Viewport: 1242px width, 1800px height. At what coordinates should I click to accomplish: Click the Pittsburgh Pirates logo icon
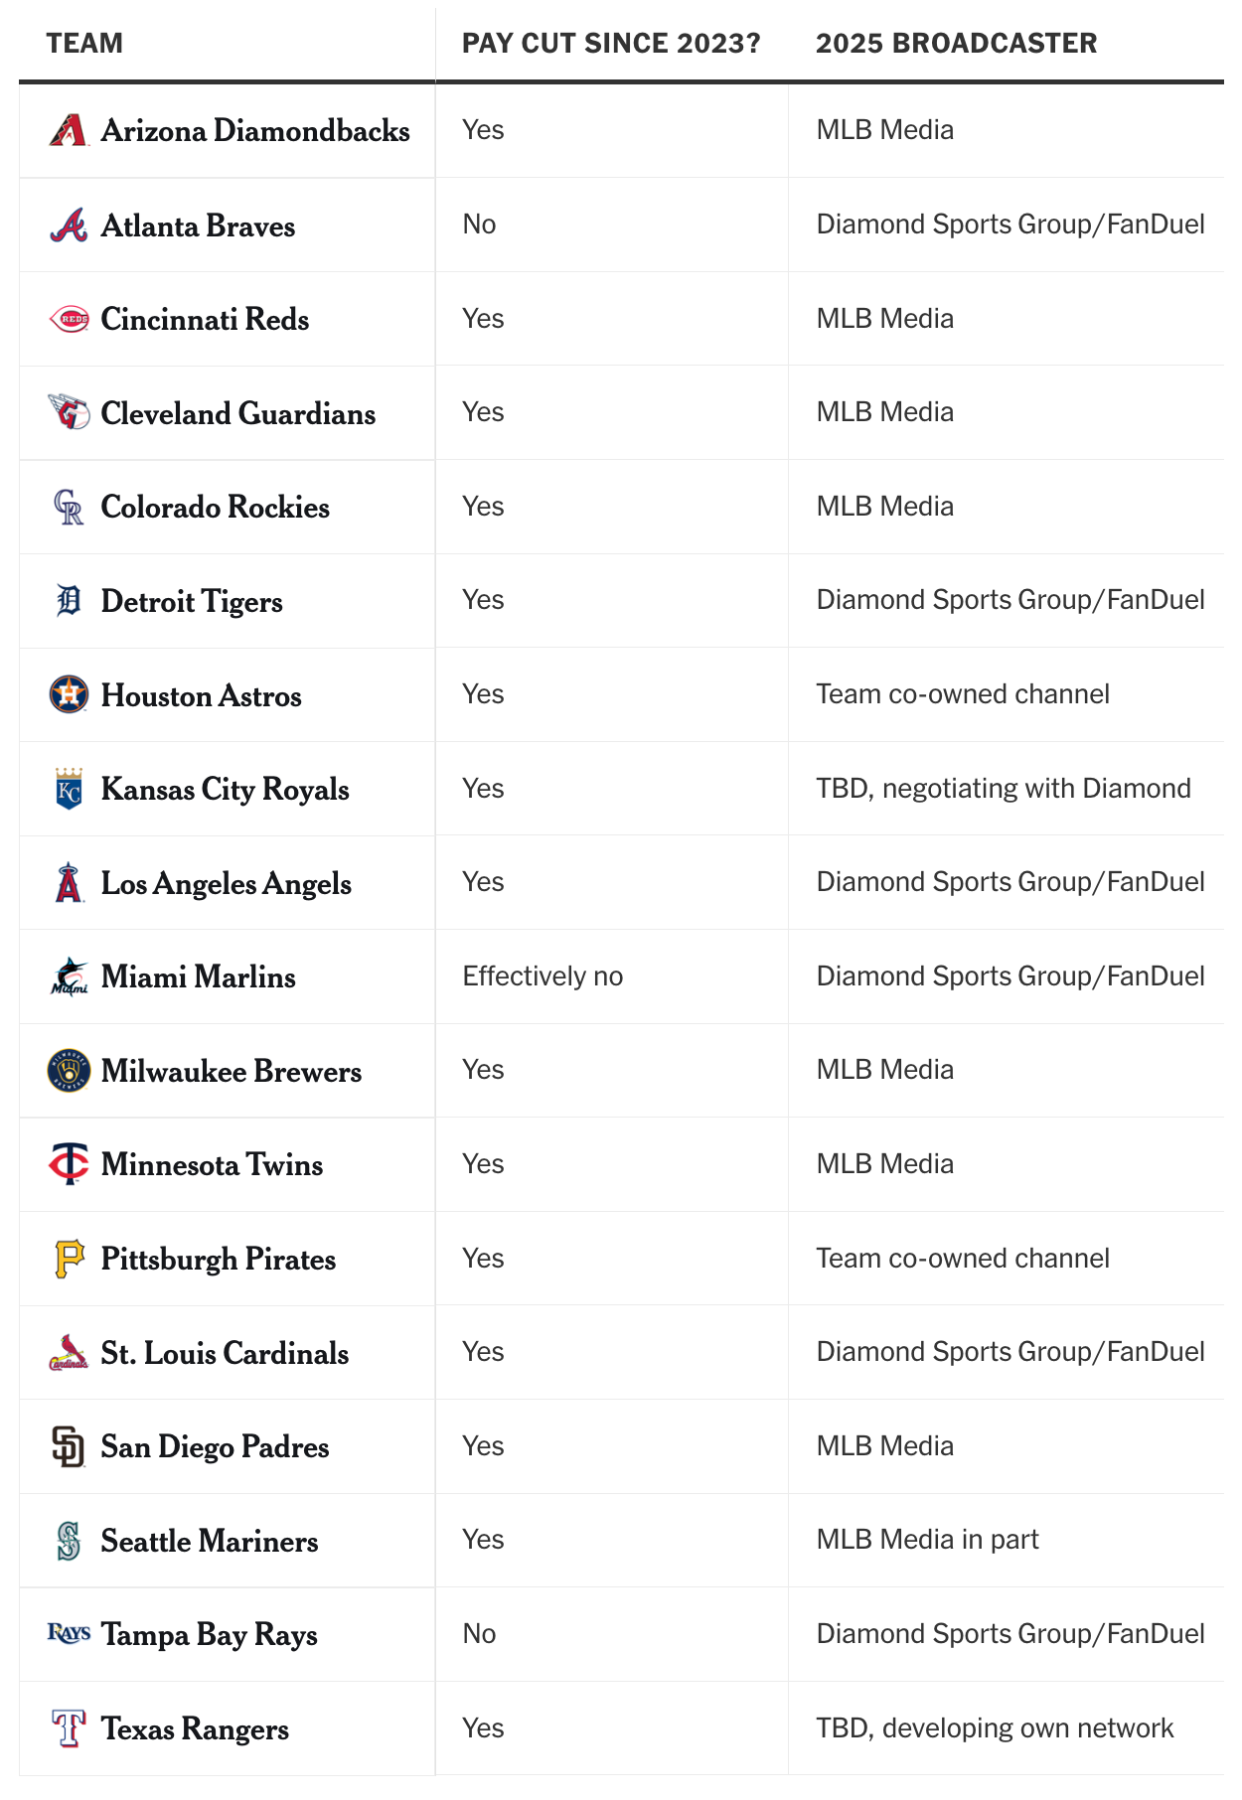coord(68,1258)
